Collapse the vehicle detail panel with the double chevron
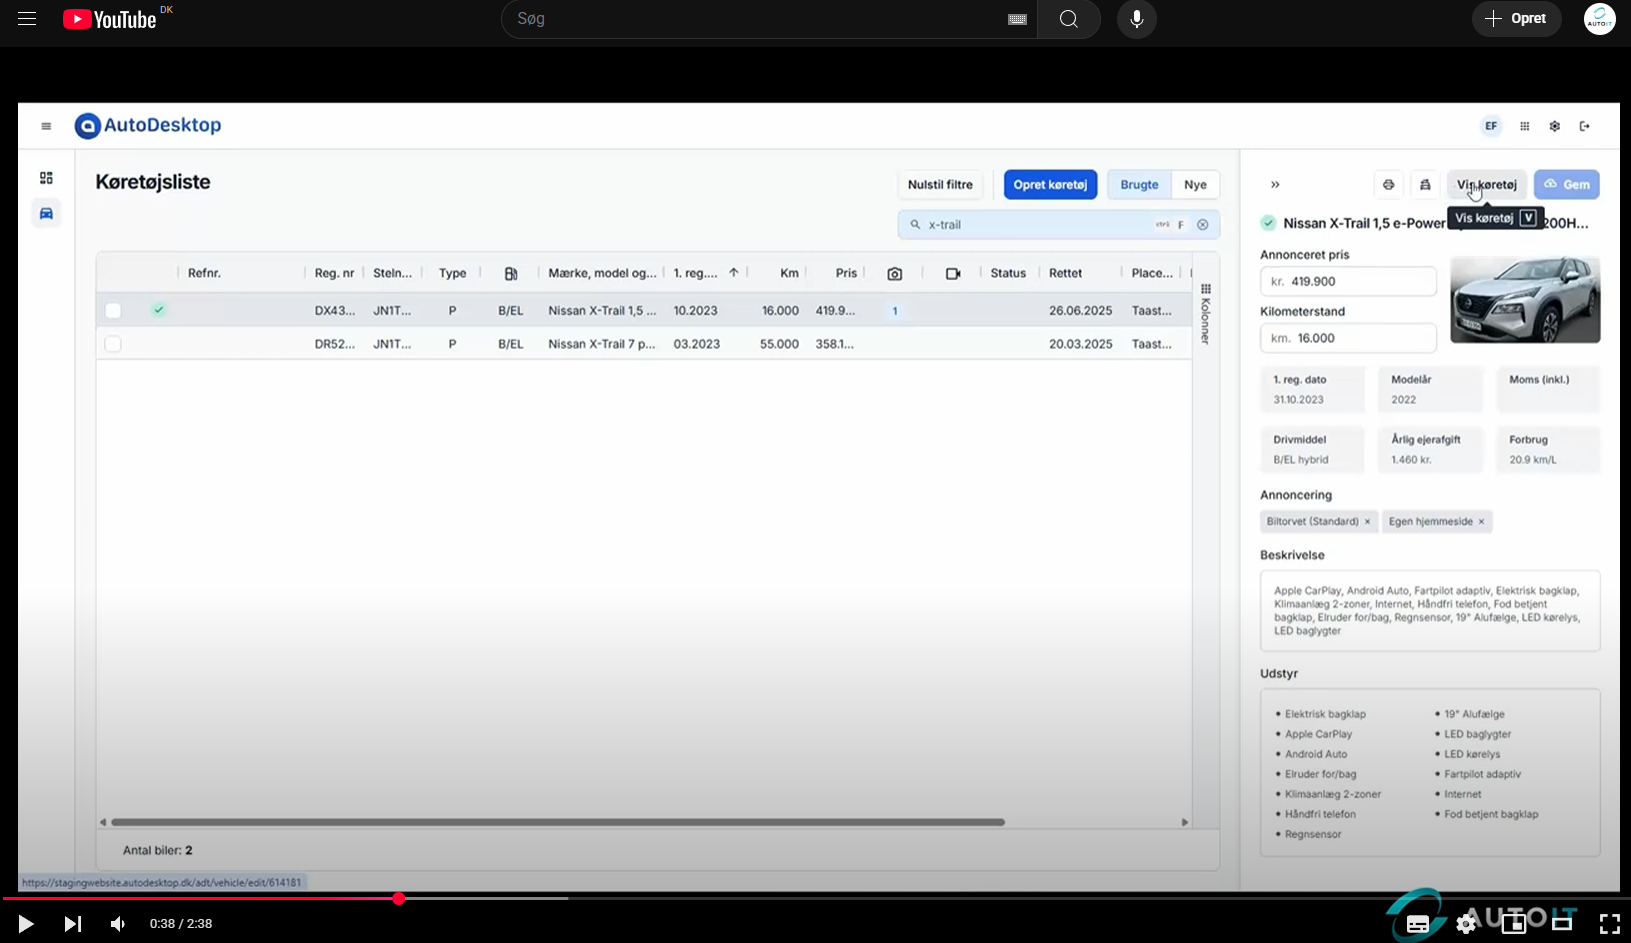 (x=1275, y=185)
